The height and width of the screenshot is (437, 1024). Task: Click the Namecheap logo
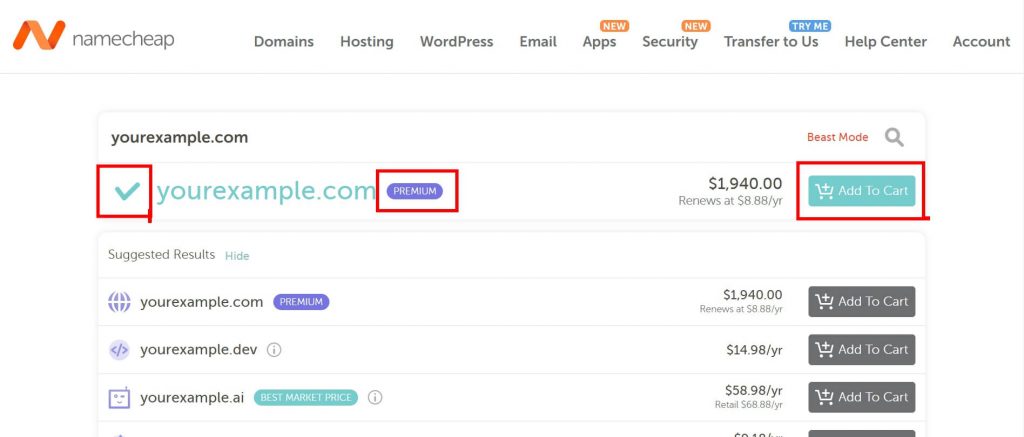tap(93, 36)
